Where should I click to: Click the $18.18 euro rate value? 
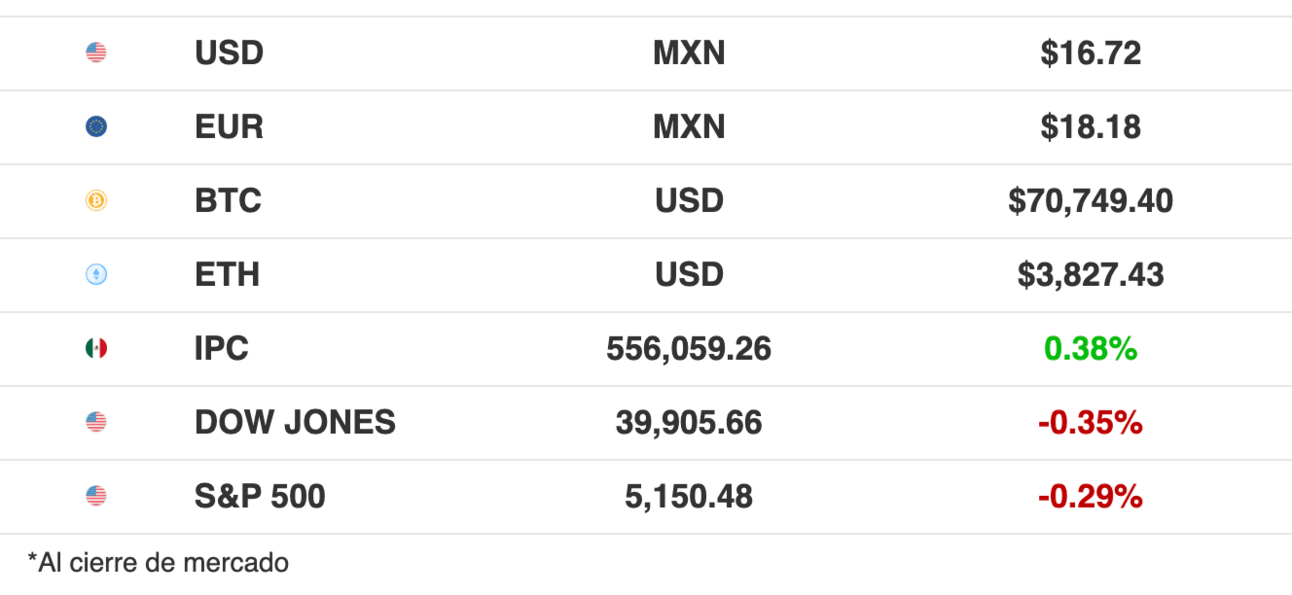1090,127
